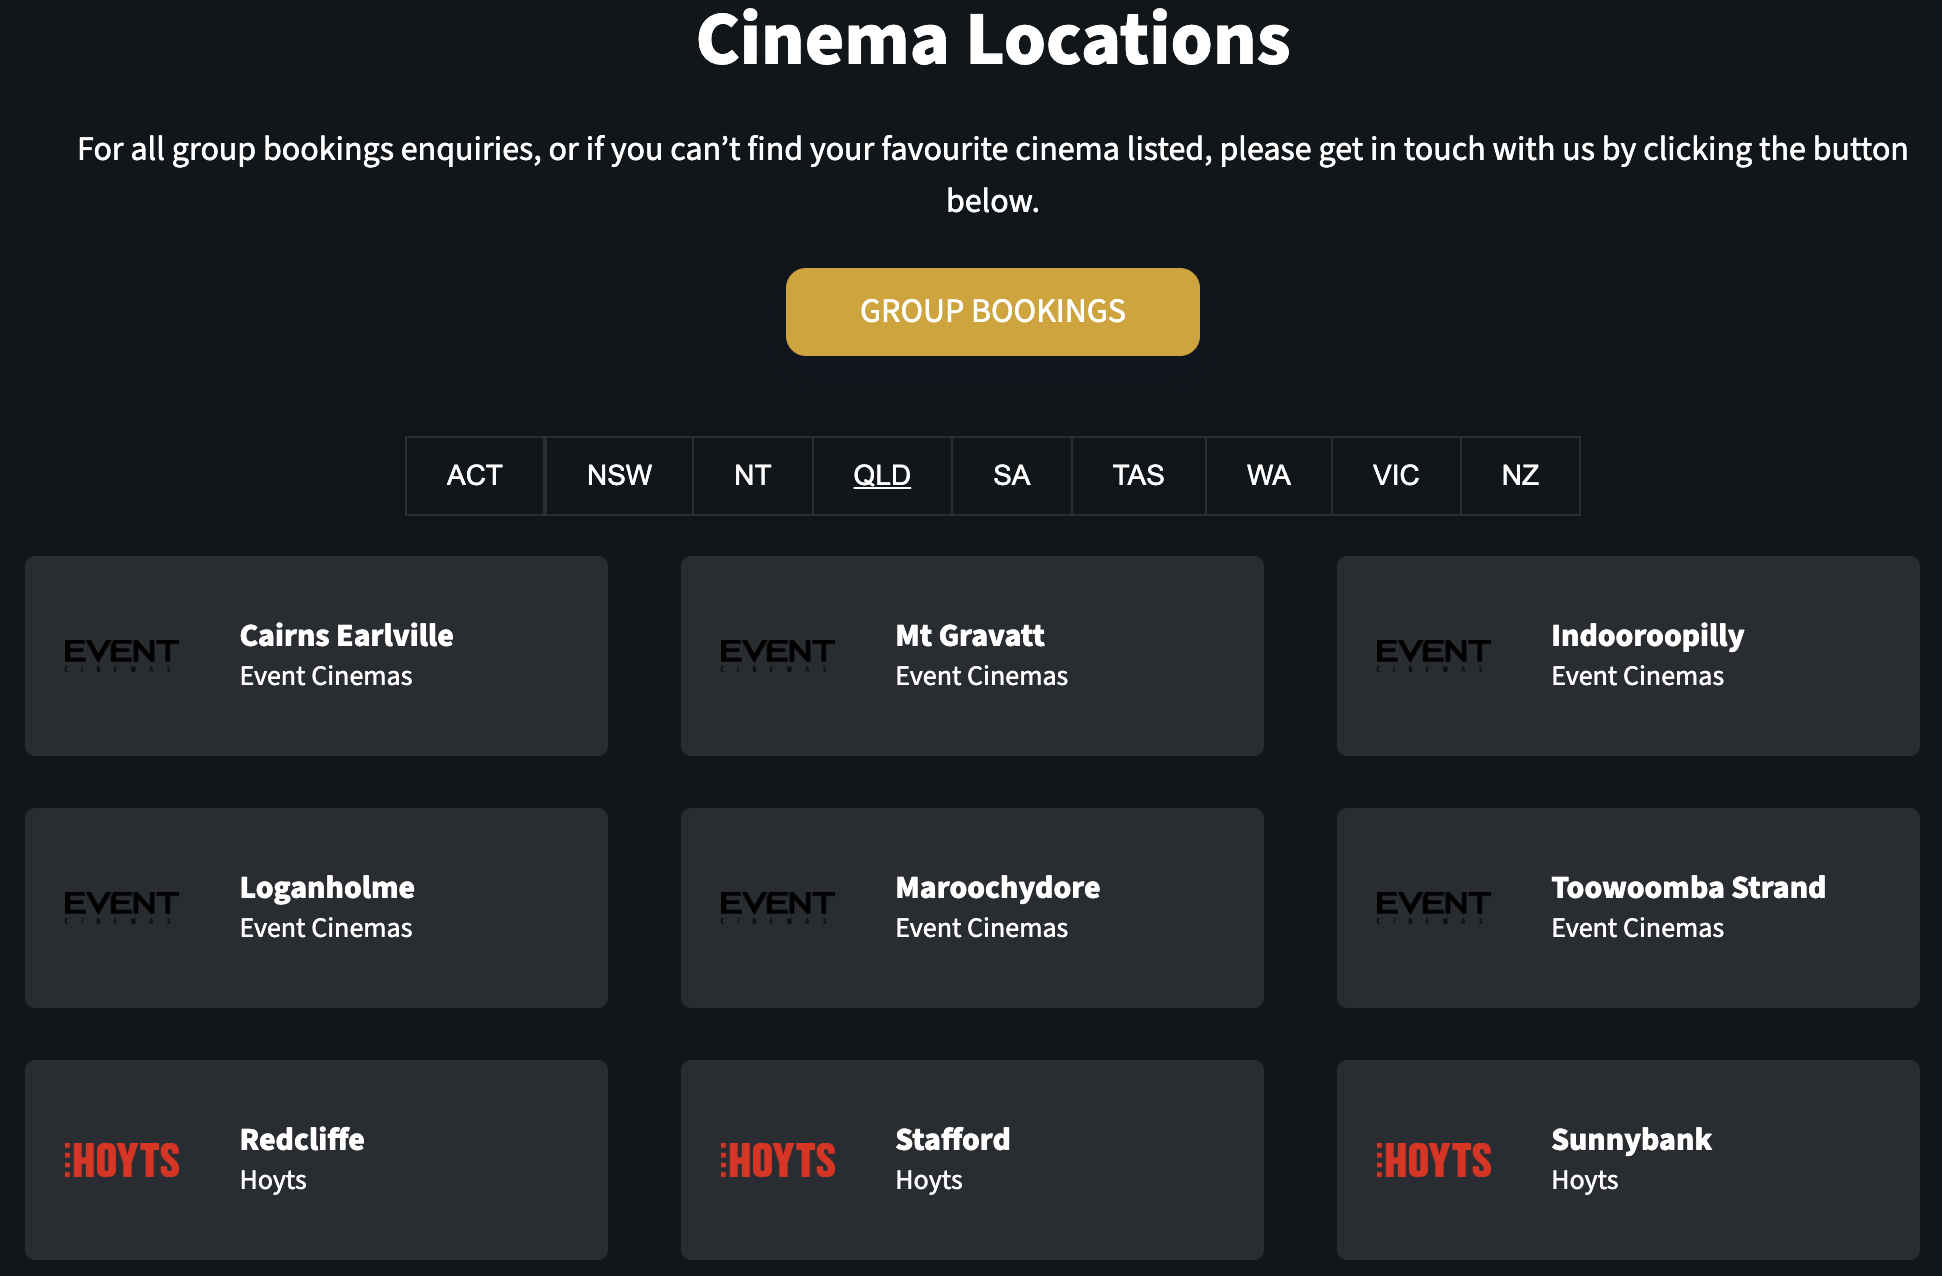Click the Hoyts logo on Stafford card
This screenshot has height=1276, width=1942.
(778, 1160)
